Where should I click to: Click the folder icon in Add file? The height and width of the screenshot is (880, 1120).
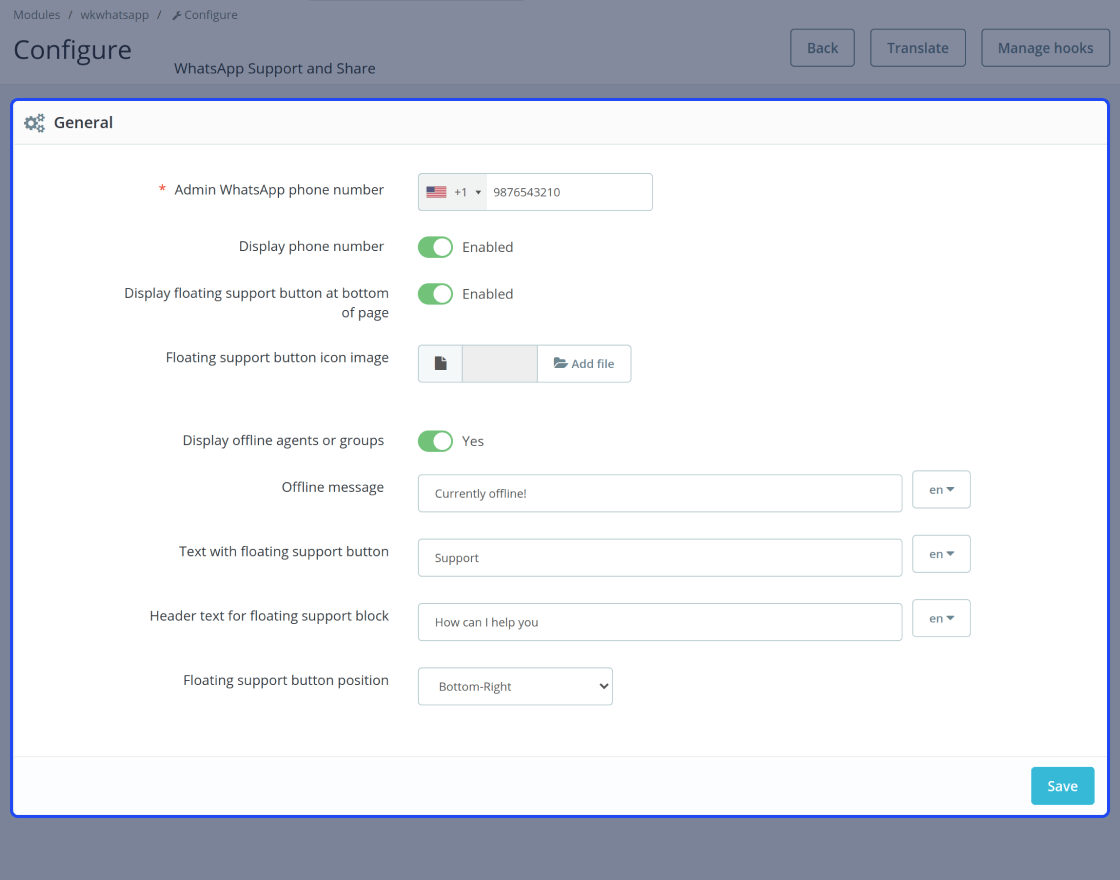pos(561,363)
